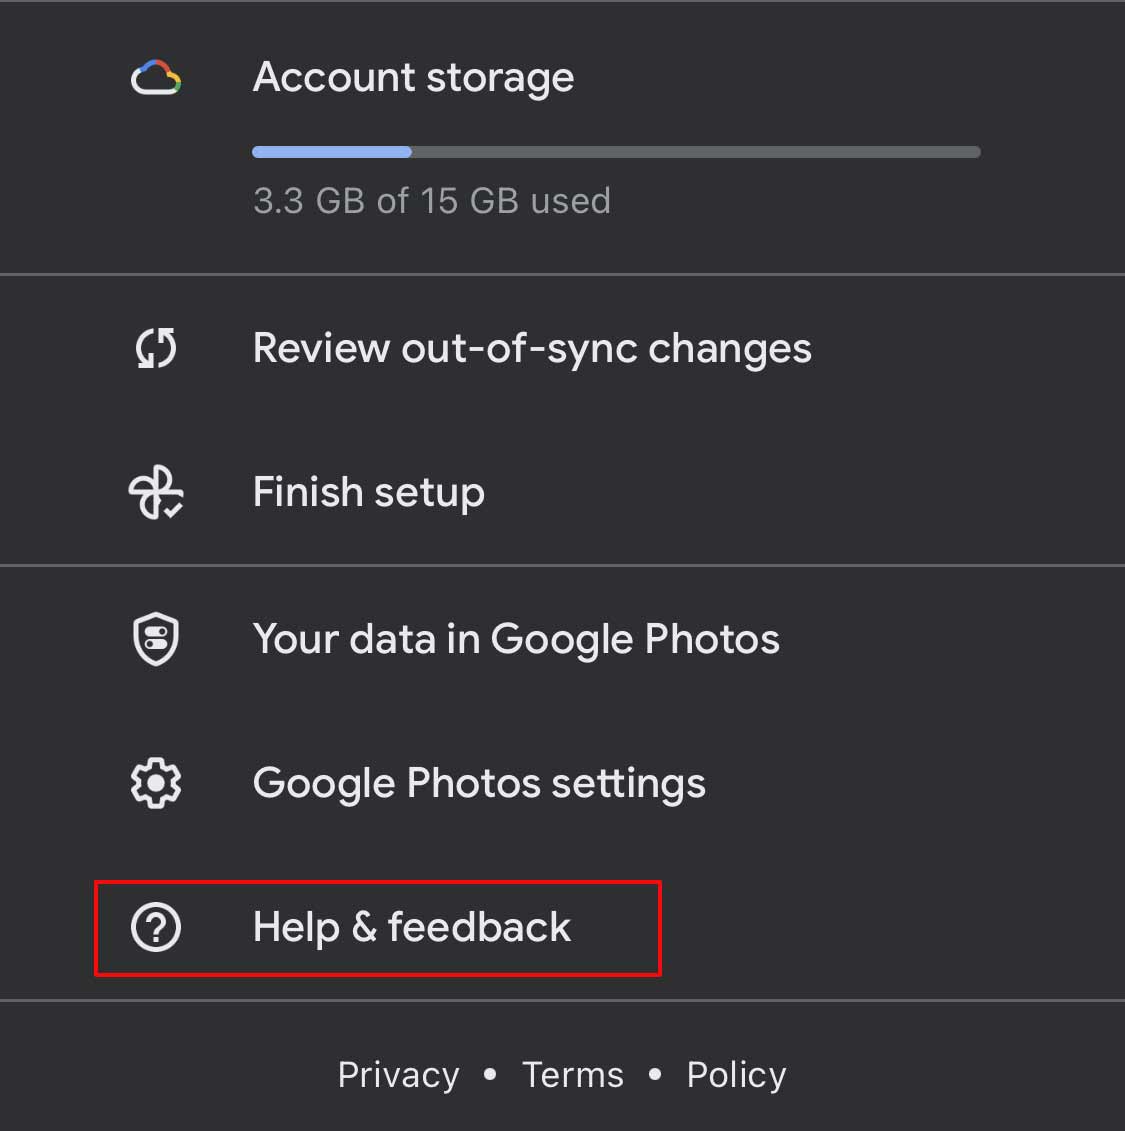The height and width of the screenshot is (1131, 1125).
Task: Click the out-of-sync arrows icon
Action: click(x=156, y=348)
